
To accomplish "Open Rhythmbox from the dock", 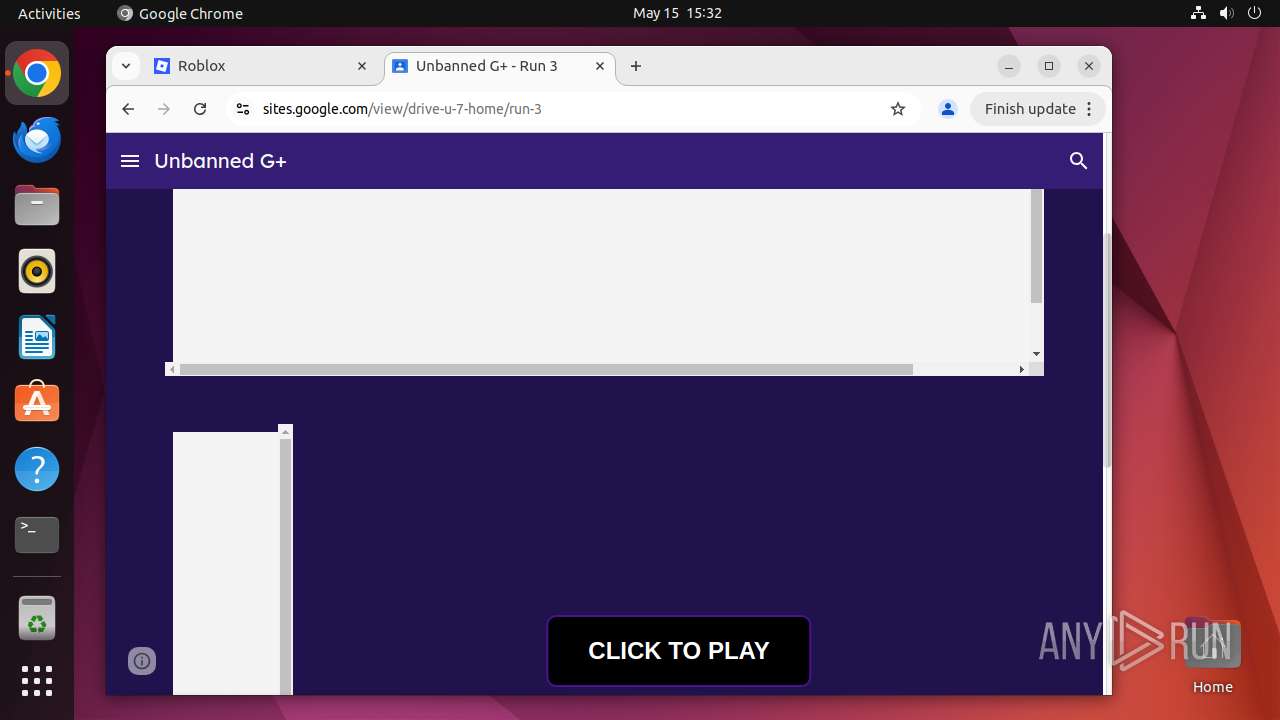I will pyautogui.click(x=37, y=271).
